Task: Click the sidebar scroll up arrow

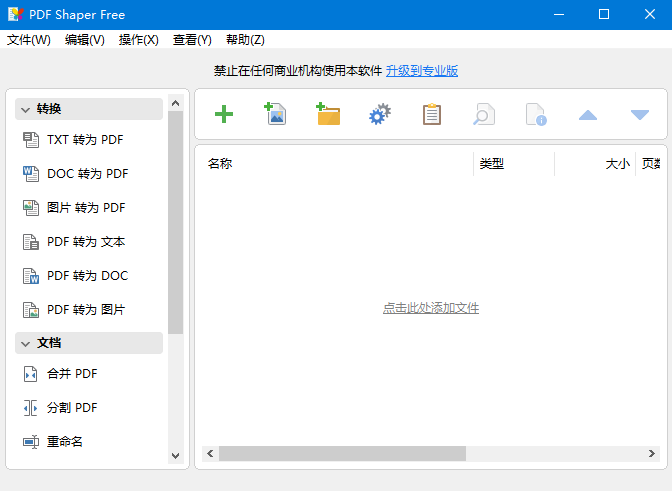Action: click(x=175, y=103)
